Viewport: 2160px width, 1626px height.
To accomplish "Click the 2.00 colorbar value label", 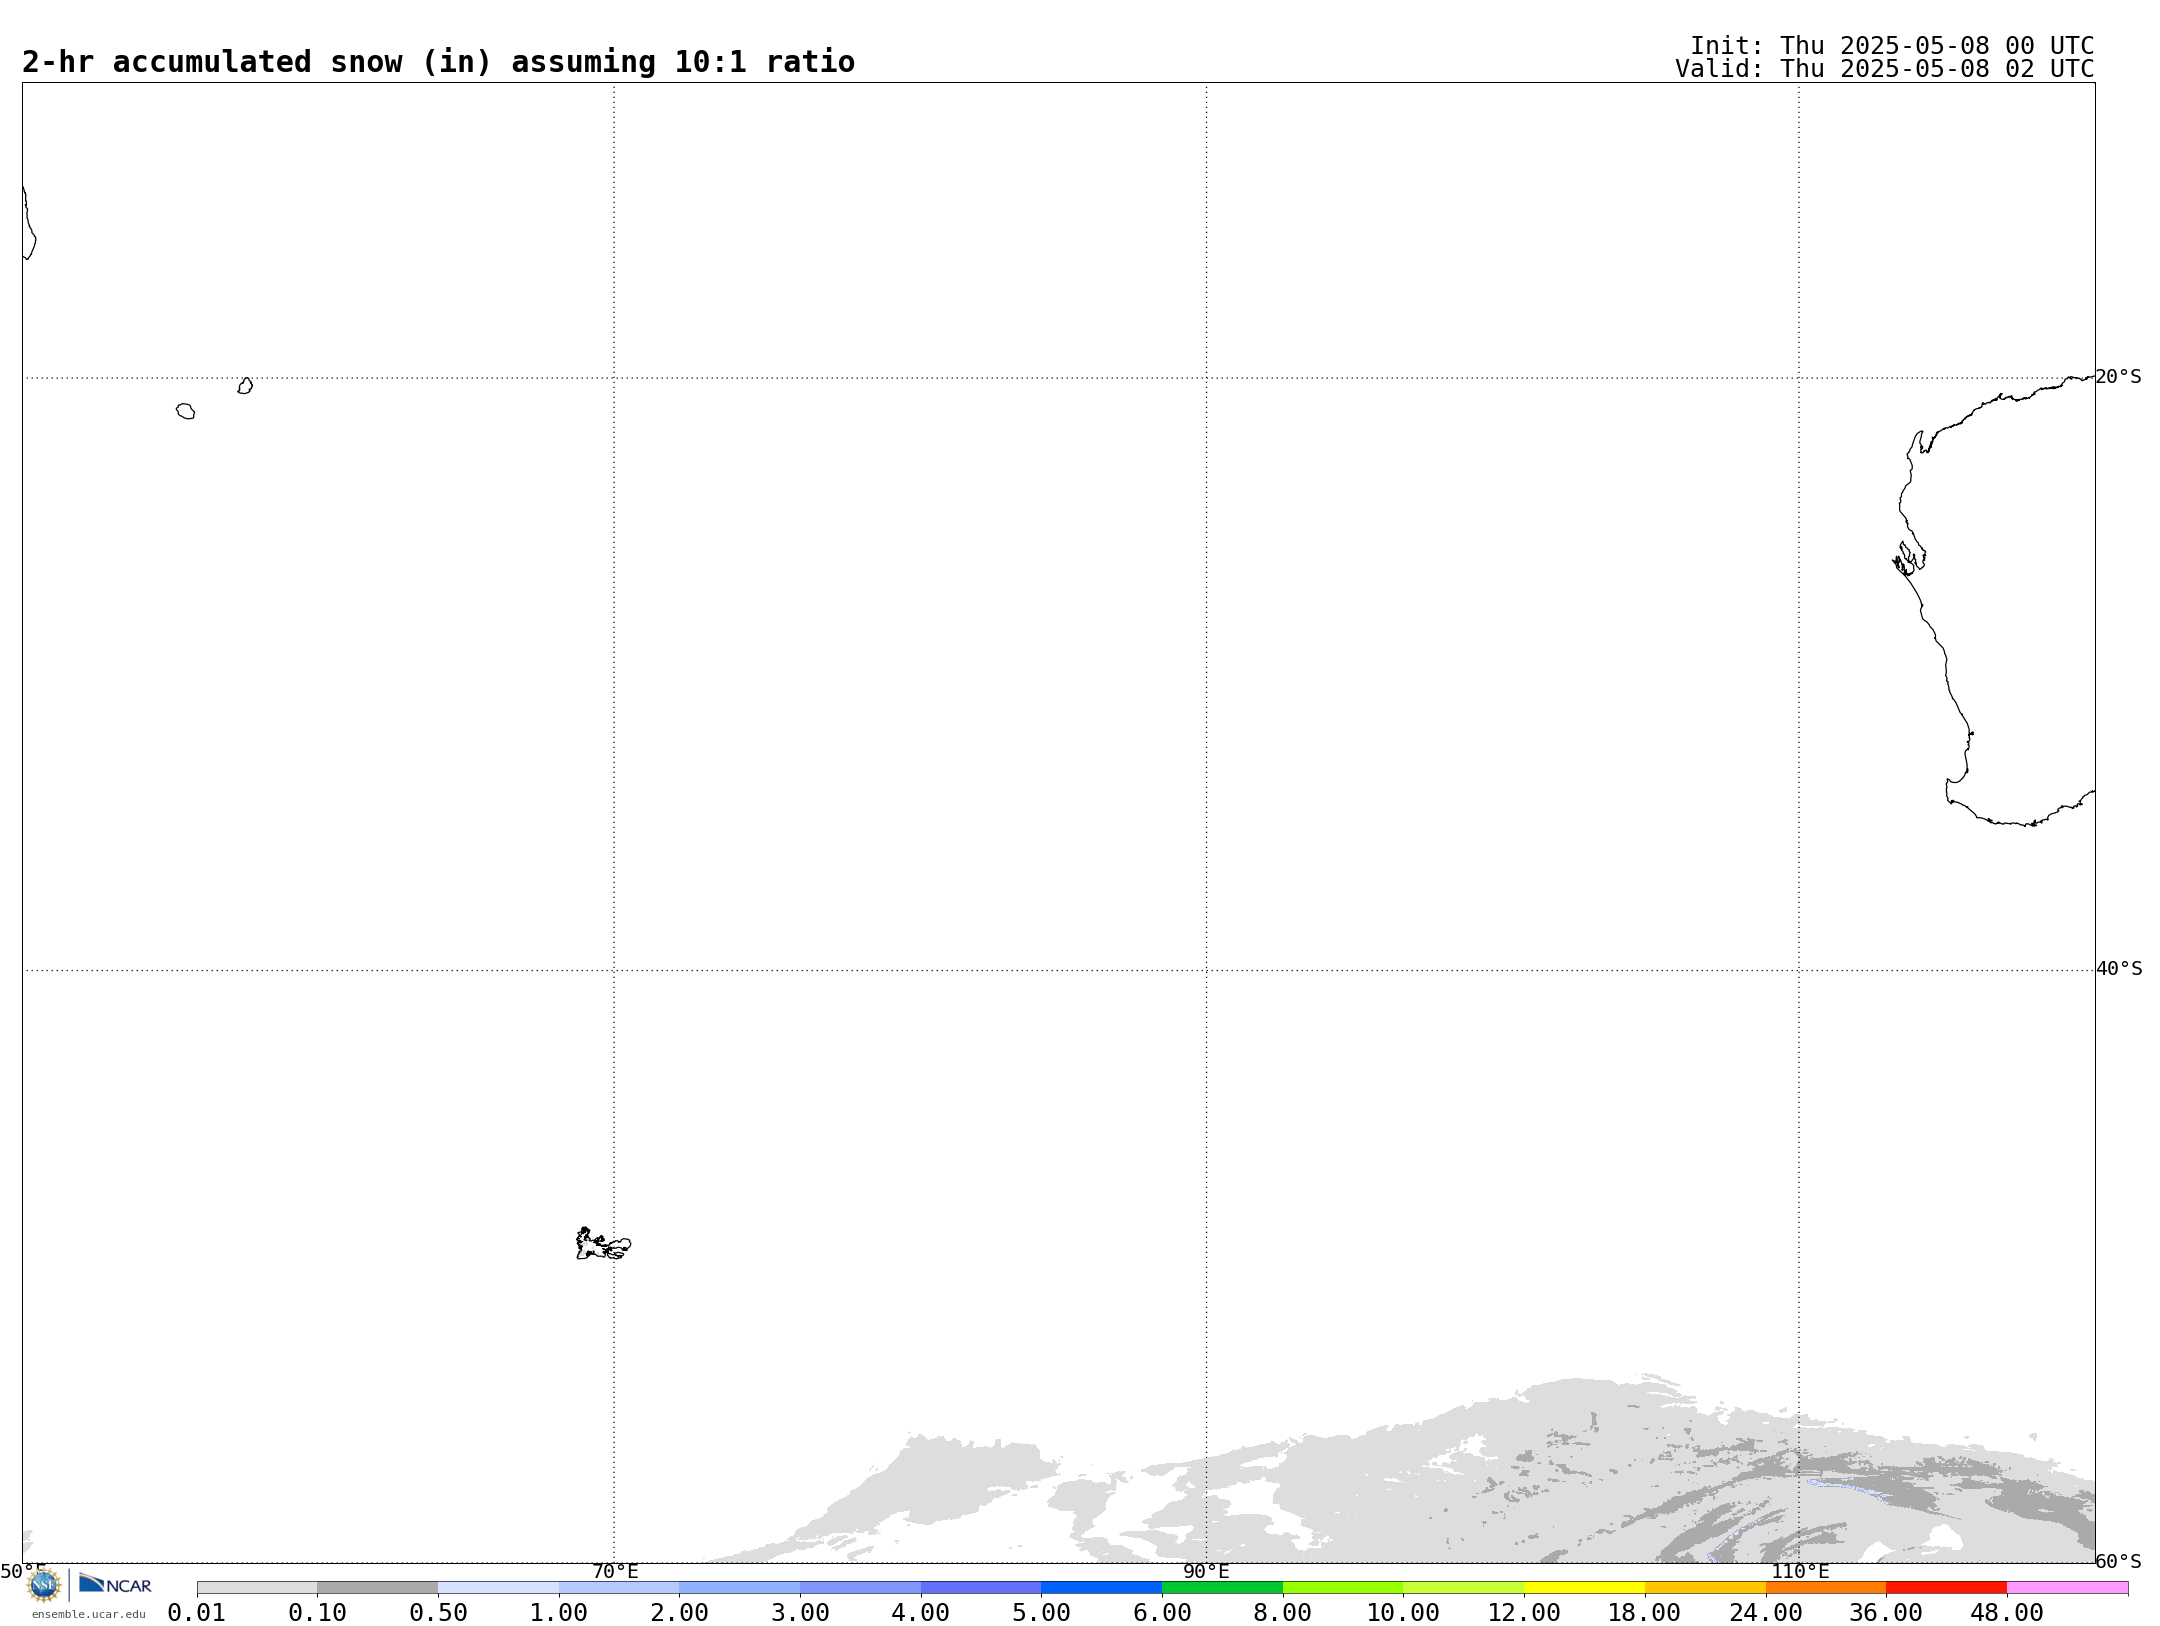I will click(679, 1613).
